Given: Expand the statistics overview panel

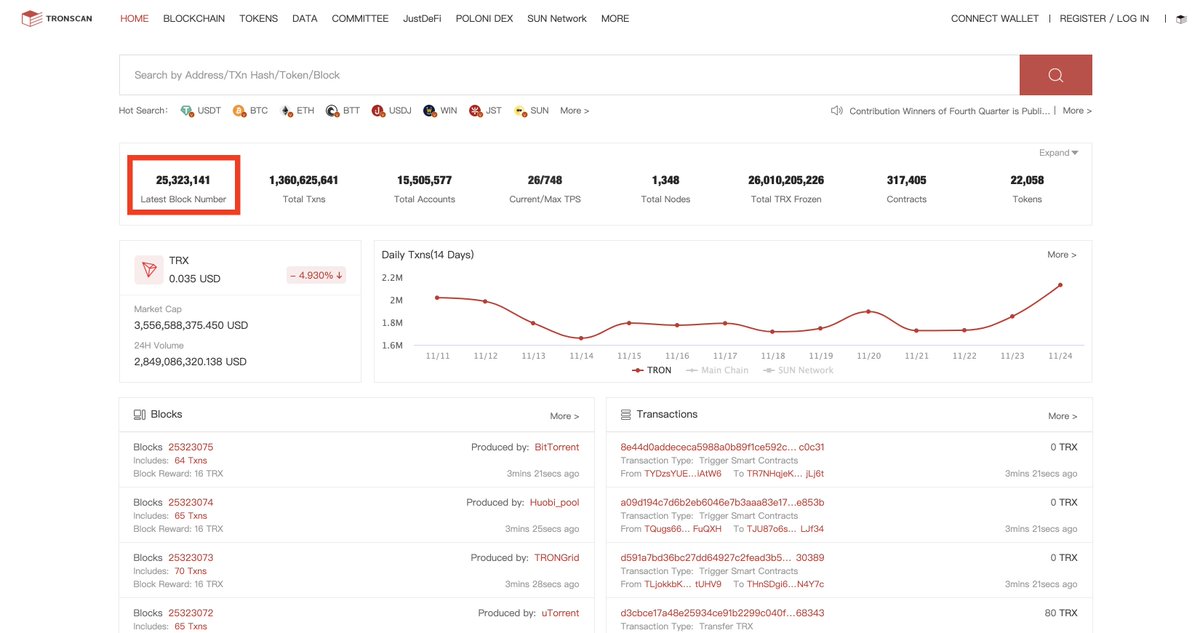Looking at the screenshot, I should pyautogui.click(x=1059, y=153).
